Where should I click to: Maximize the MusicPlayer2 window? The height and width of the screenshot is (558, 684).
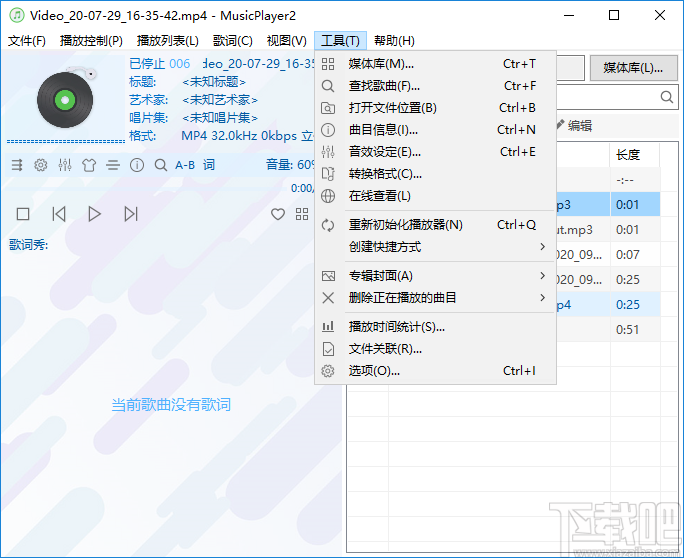[614, 16]
